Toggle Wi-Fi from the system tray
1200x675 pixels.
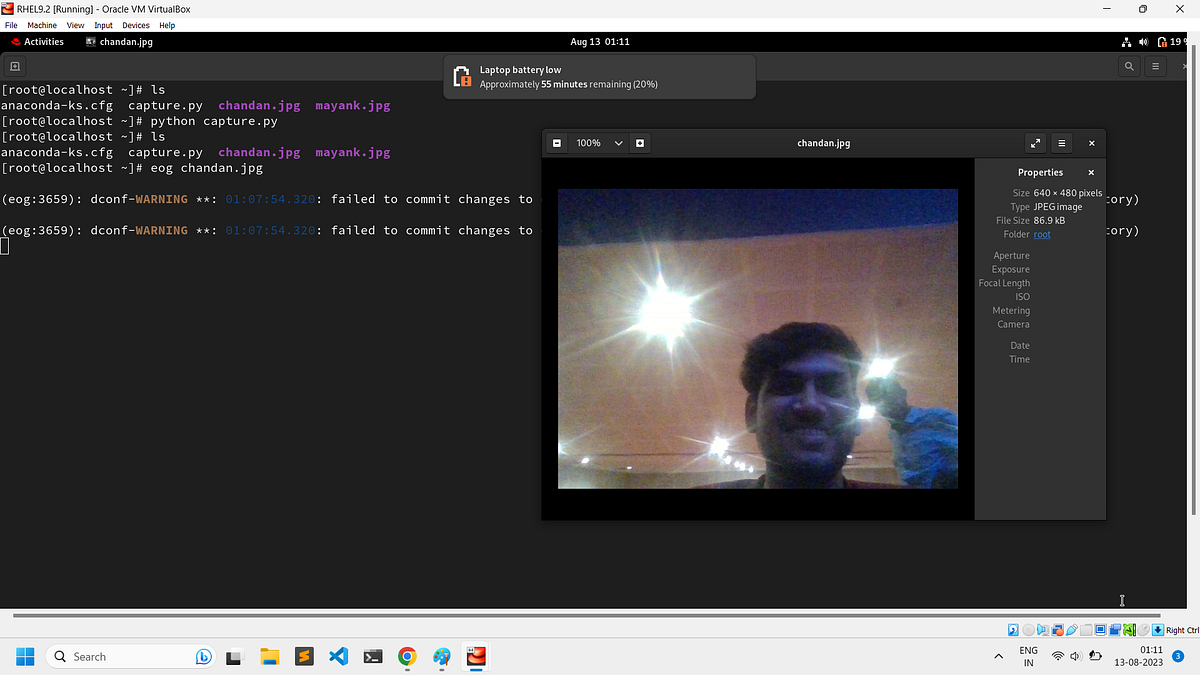point(1058,656)
